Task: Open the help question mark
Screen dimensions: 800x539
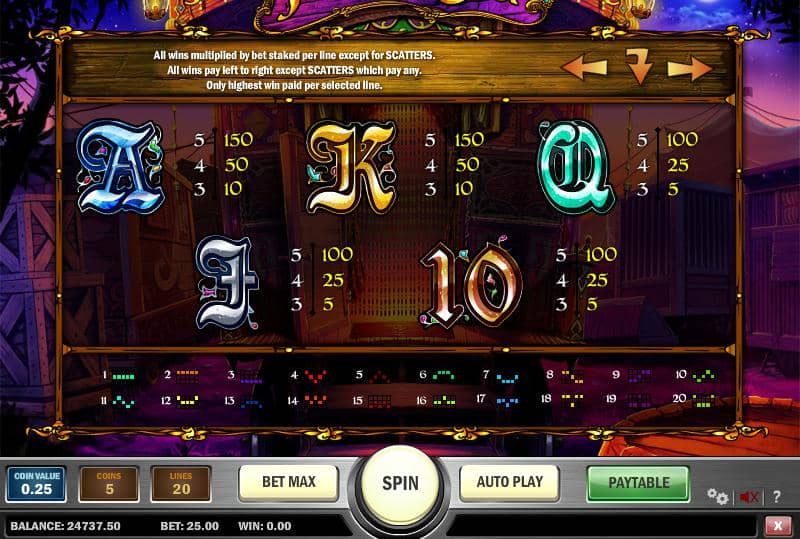Action: tap(777, 496)
